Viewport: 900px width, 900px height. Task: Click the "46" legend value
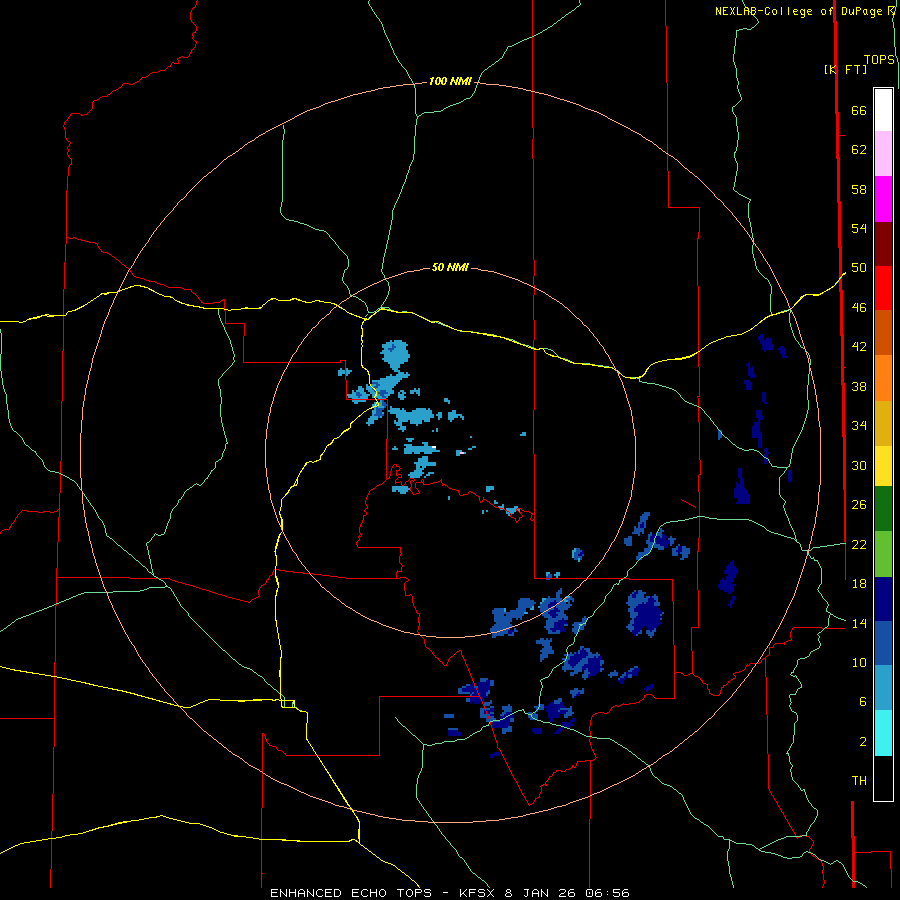tap(859, 308)
